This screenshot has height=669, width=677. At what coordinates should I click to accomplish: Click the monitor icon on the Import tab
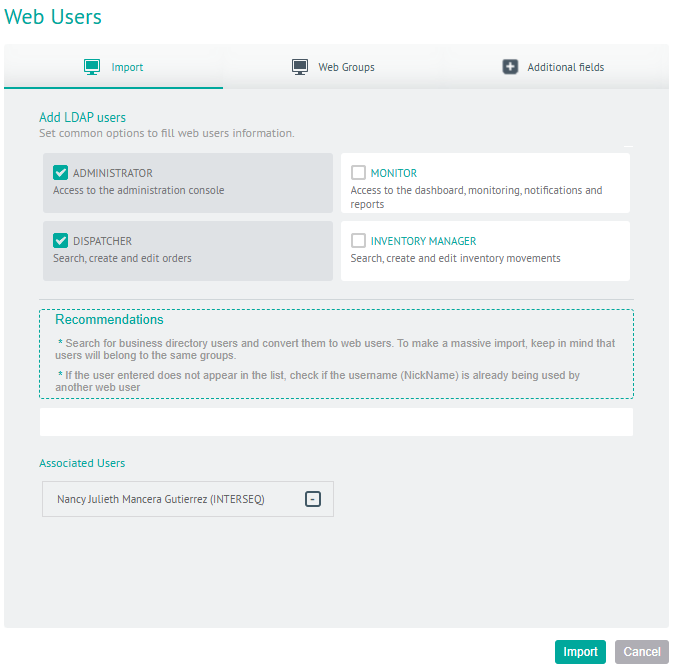click(x=92, y=67)
